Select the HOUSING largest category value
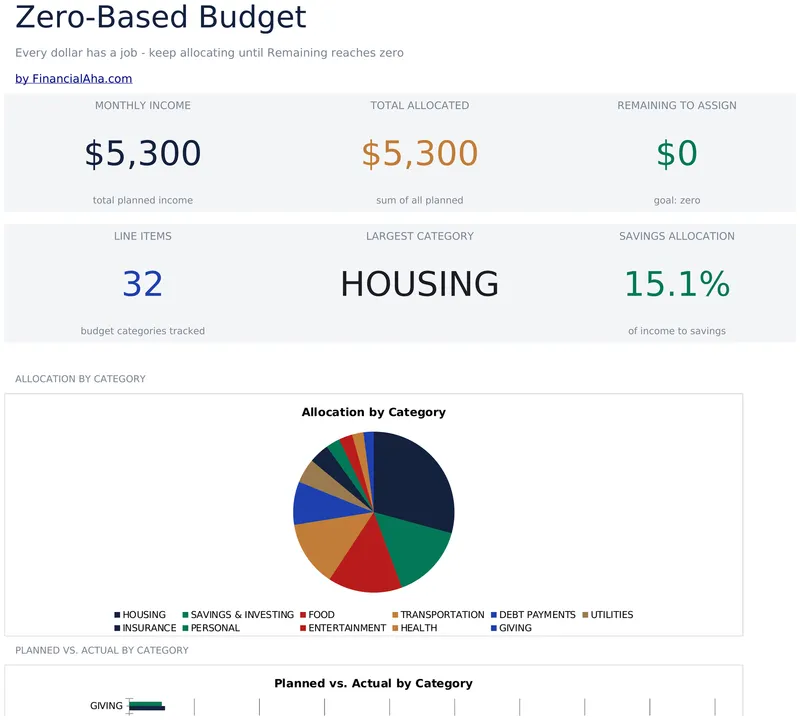Screen dimensions: 800x720 419,284
